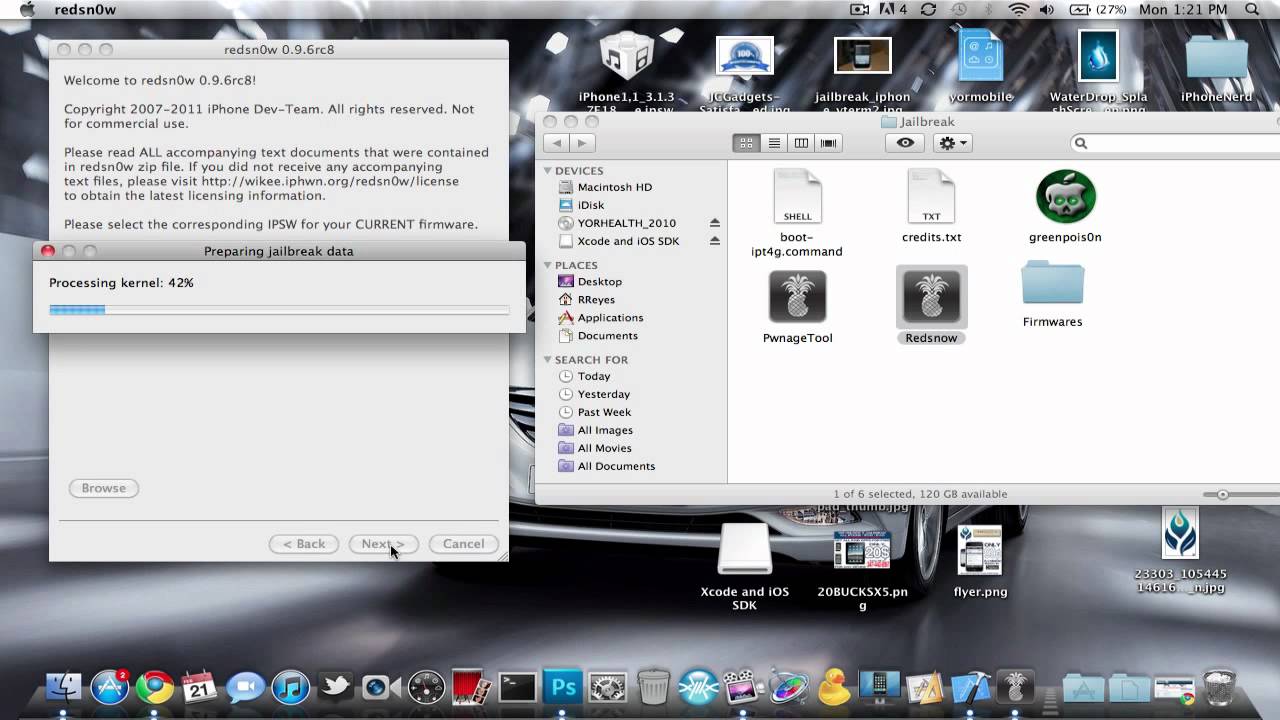Open the Finder action gear menu
The height and width of the screenshot is (720, 1280).
952,143
